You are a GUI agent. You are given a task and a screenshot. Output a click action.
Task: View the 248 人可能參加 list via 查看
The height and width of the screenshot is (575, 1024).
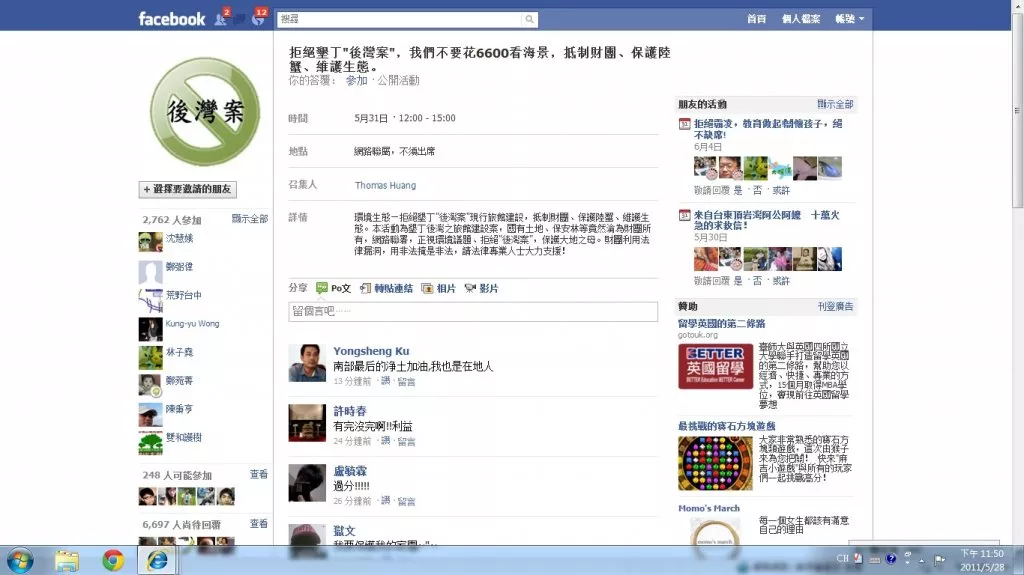[259, 474]
